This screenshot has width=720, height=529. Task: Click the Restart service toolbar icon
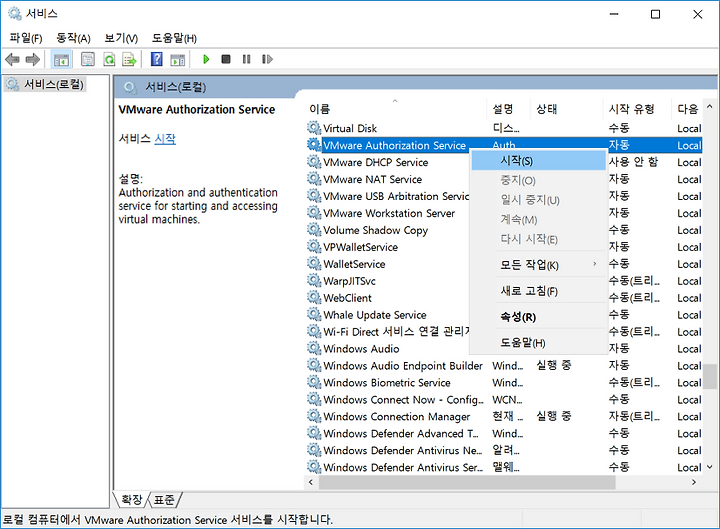(267, 59)
